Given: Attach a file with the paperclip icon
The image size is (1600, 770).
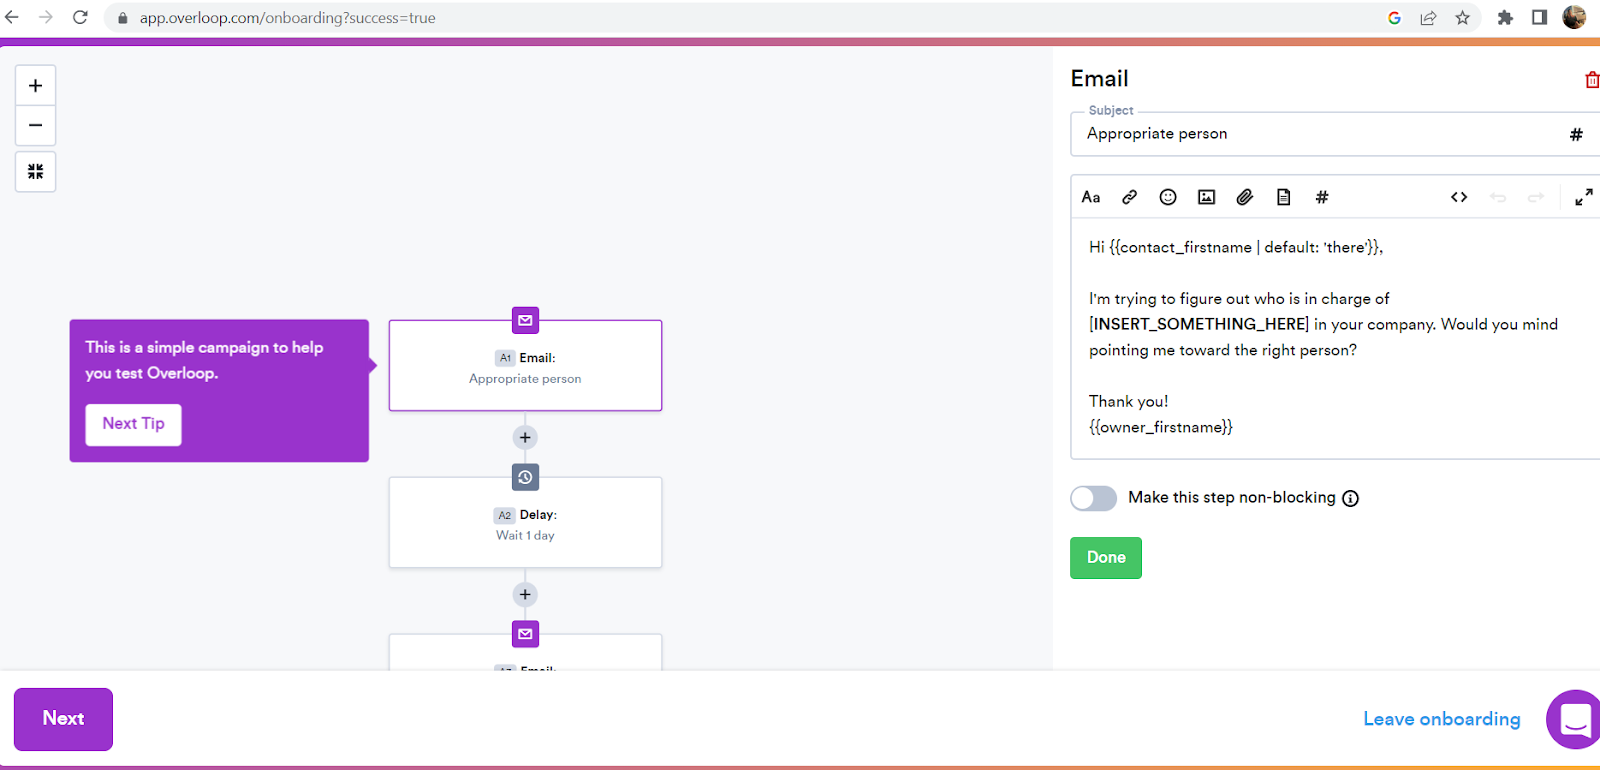Looking at the screenshot, I should point(1244,197).
